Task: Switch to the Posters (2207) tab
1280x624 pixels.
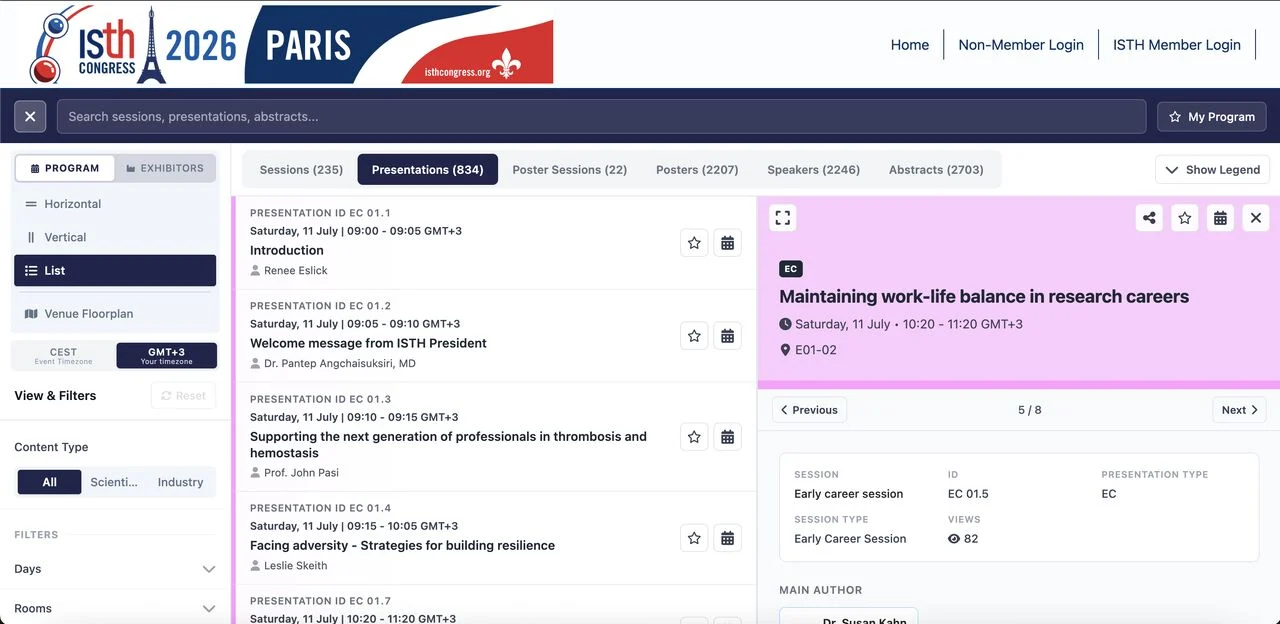Action: [x=697, y=170]
